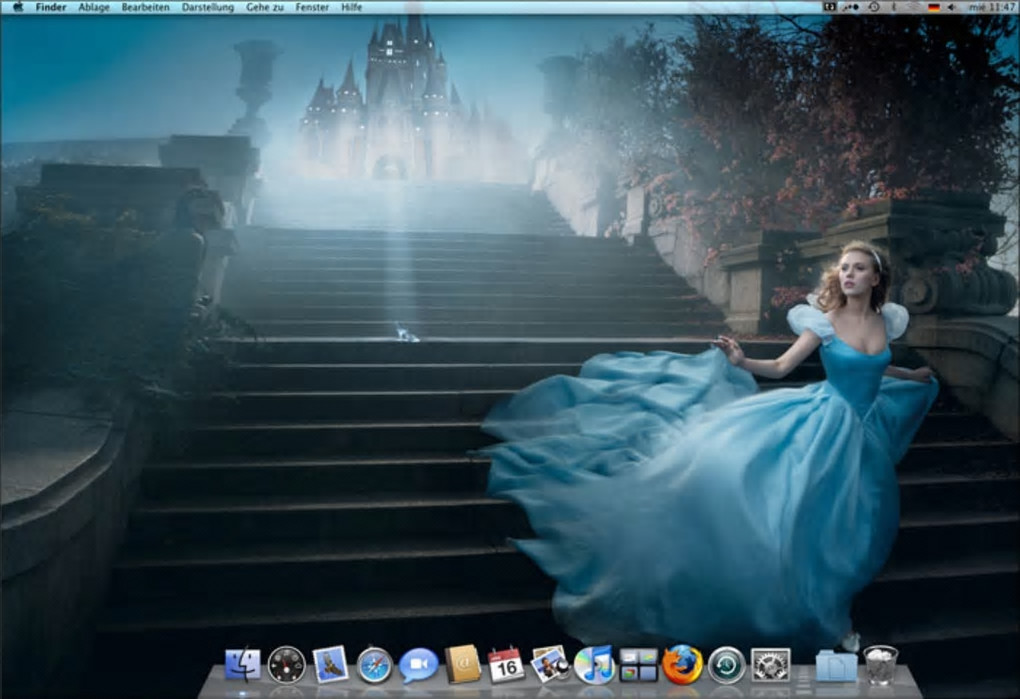Open System Preferences from the Dock

pyautogui.click(x=771, y=665)
